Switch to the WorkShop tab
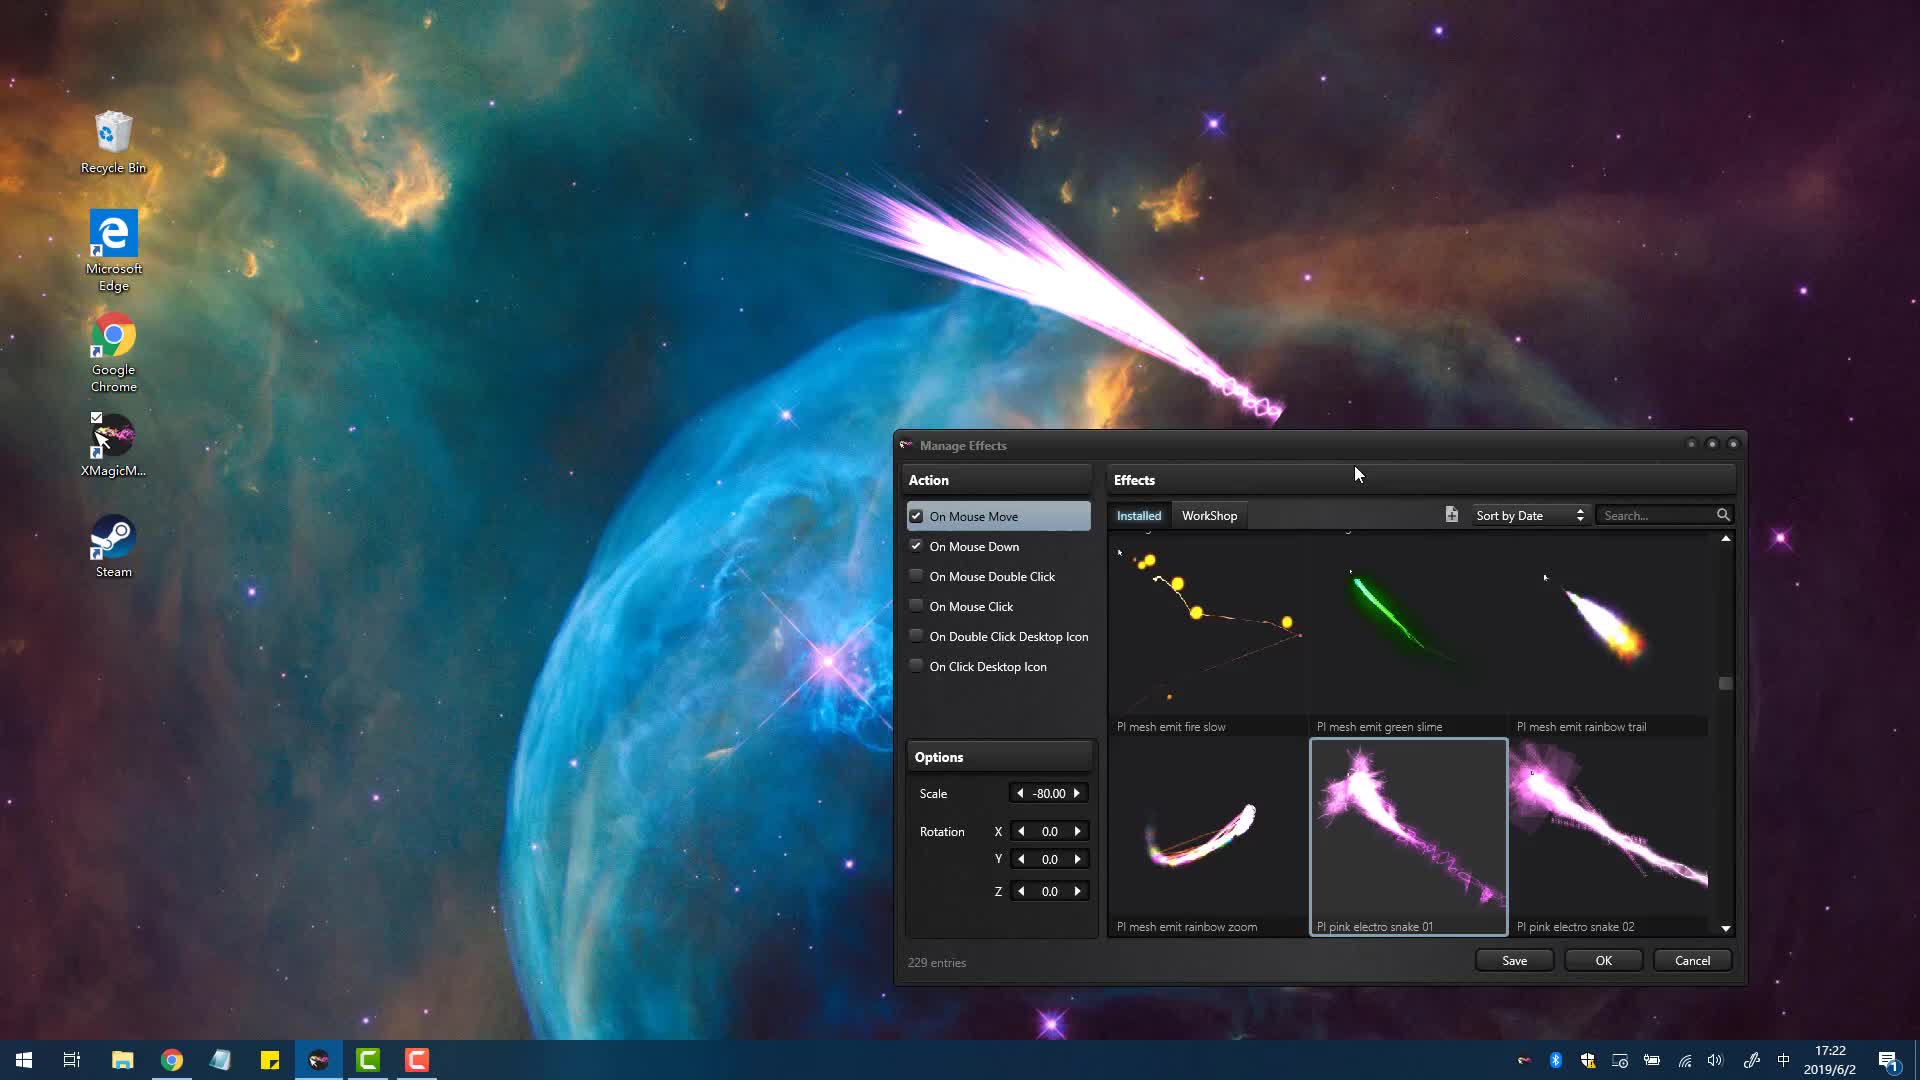1920x1080 pixels. (1209, 516)
